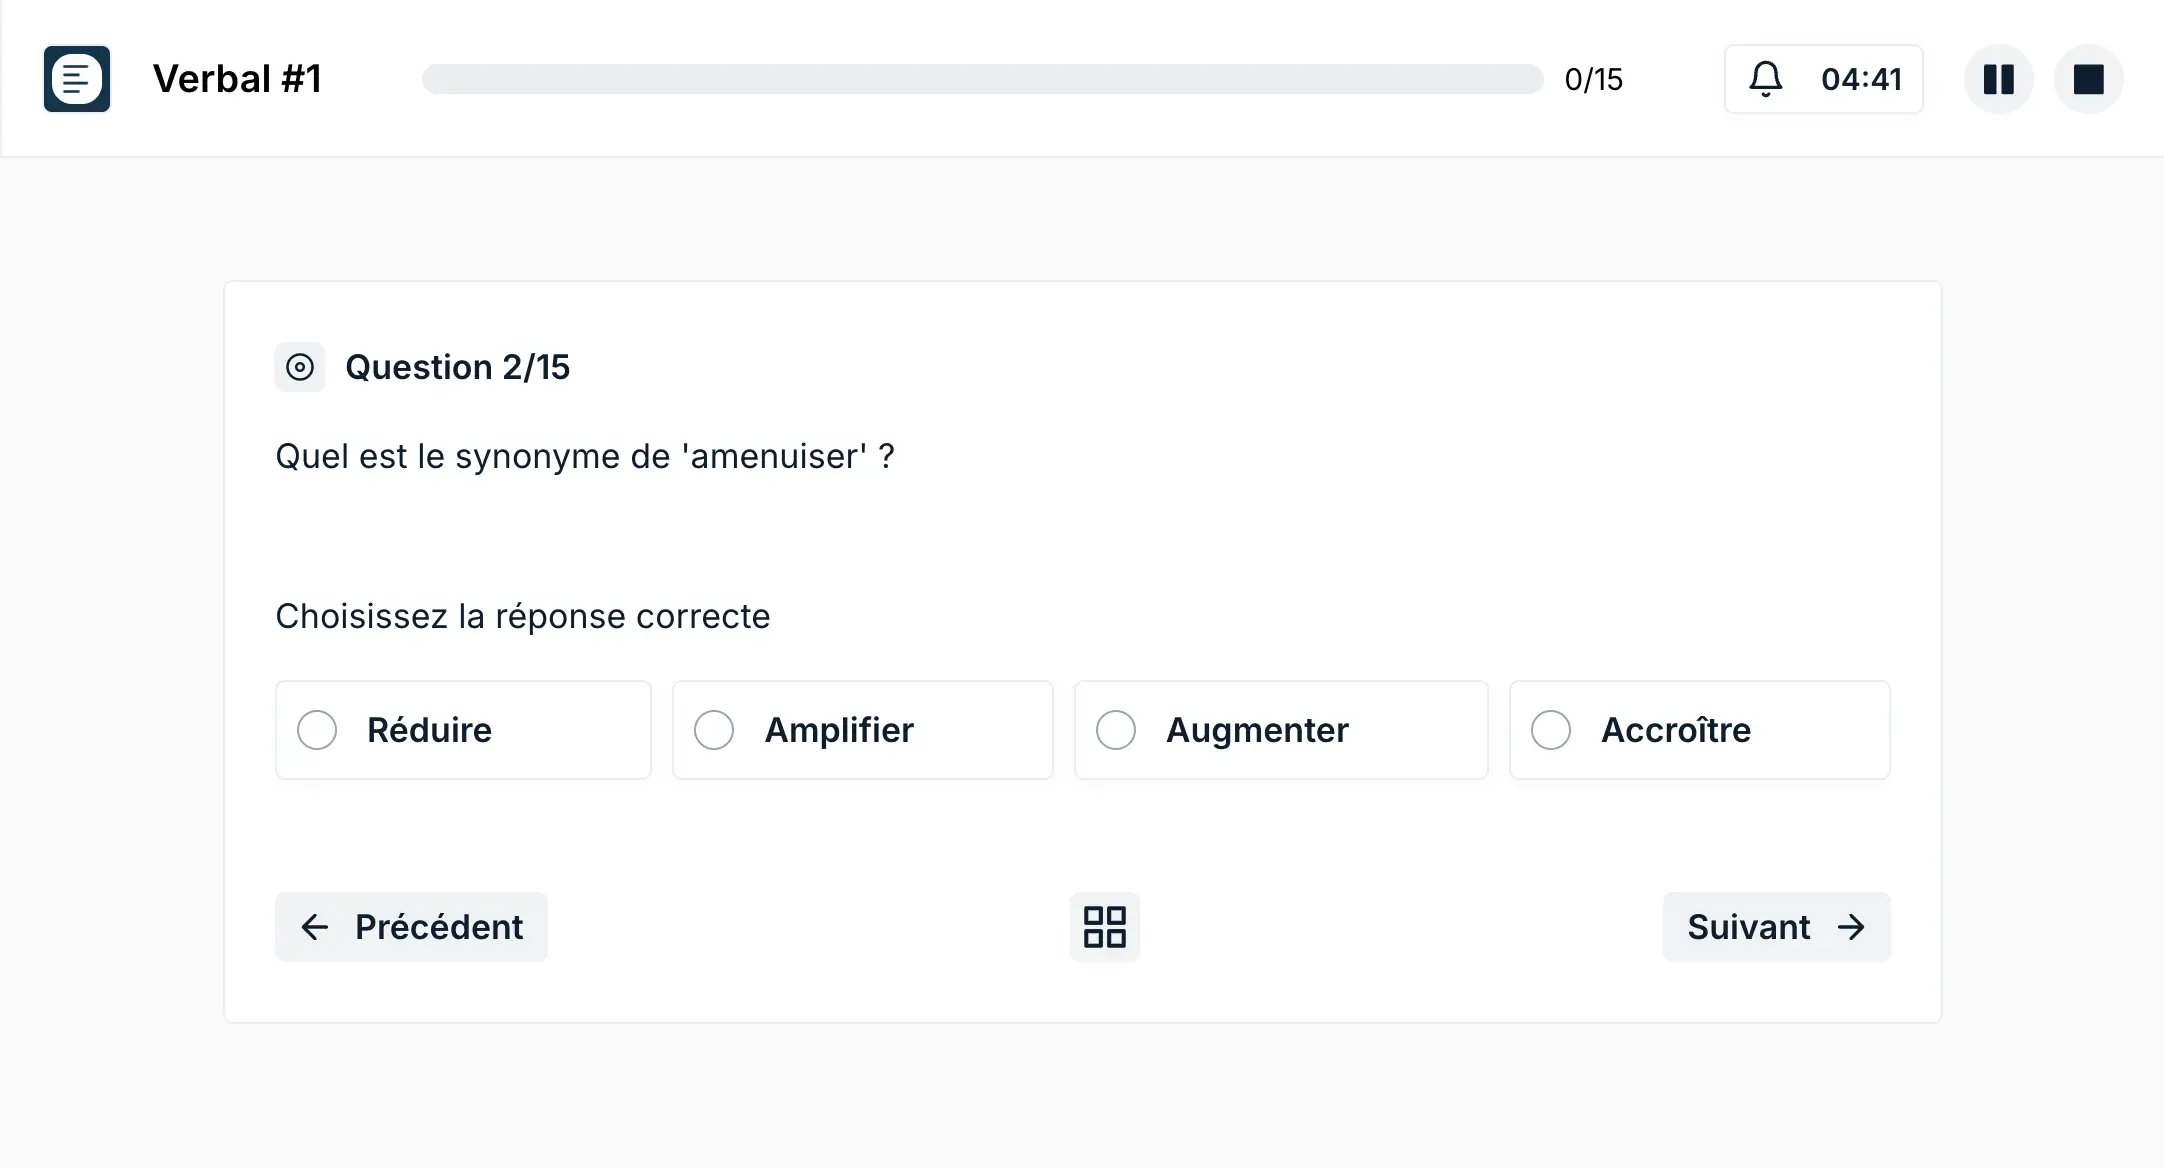Click the 0/15 progress counter
The width and height of the screenshot is (2164, 1168).
point(1594,79)
